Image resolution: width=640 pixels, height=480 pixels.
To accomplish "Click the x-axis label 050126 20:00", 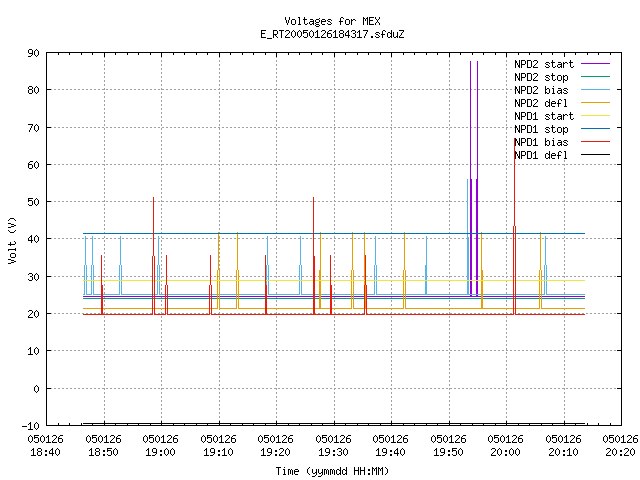I will coord(506,446).
